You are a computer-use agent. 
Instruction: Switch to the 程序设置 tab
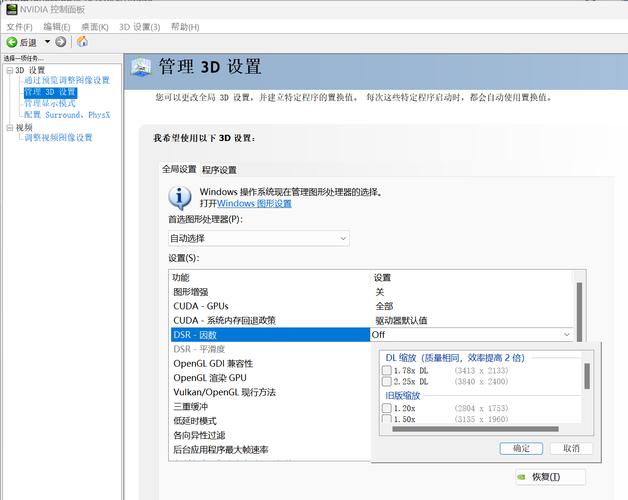[219, 170]
